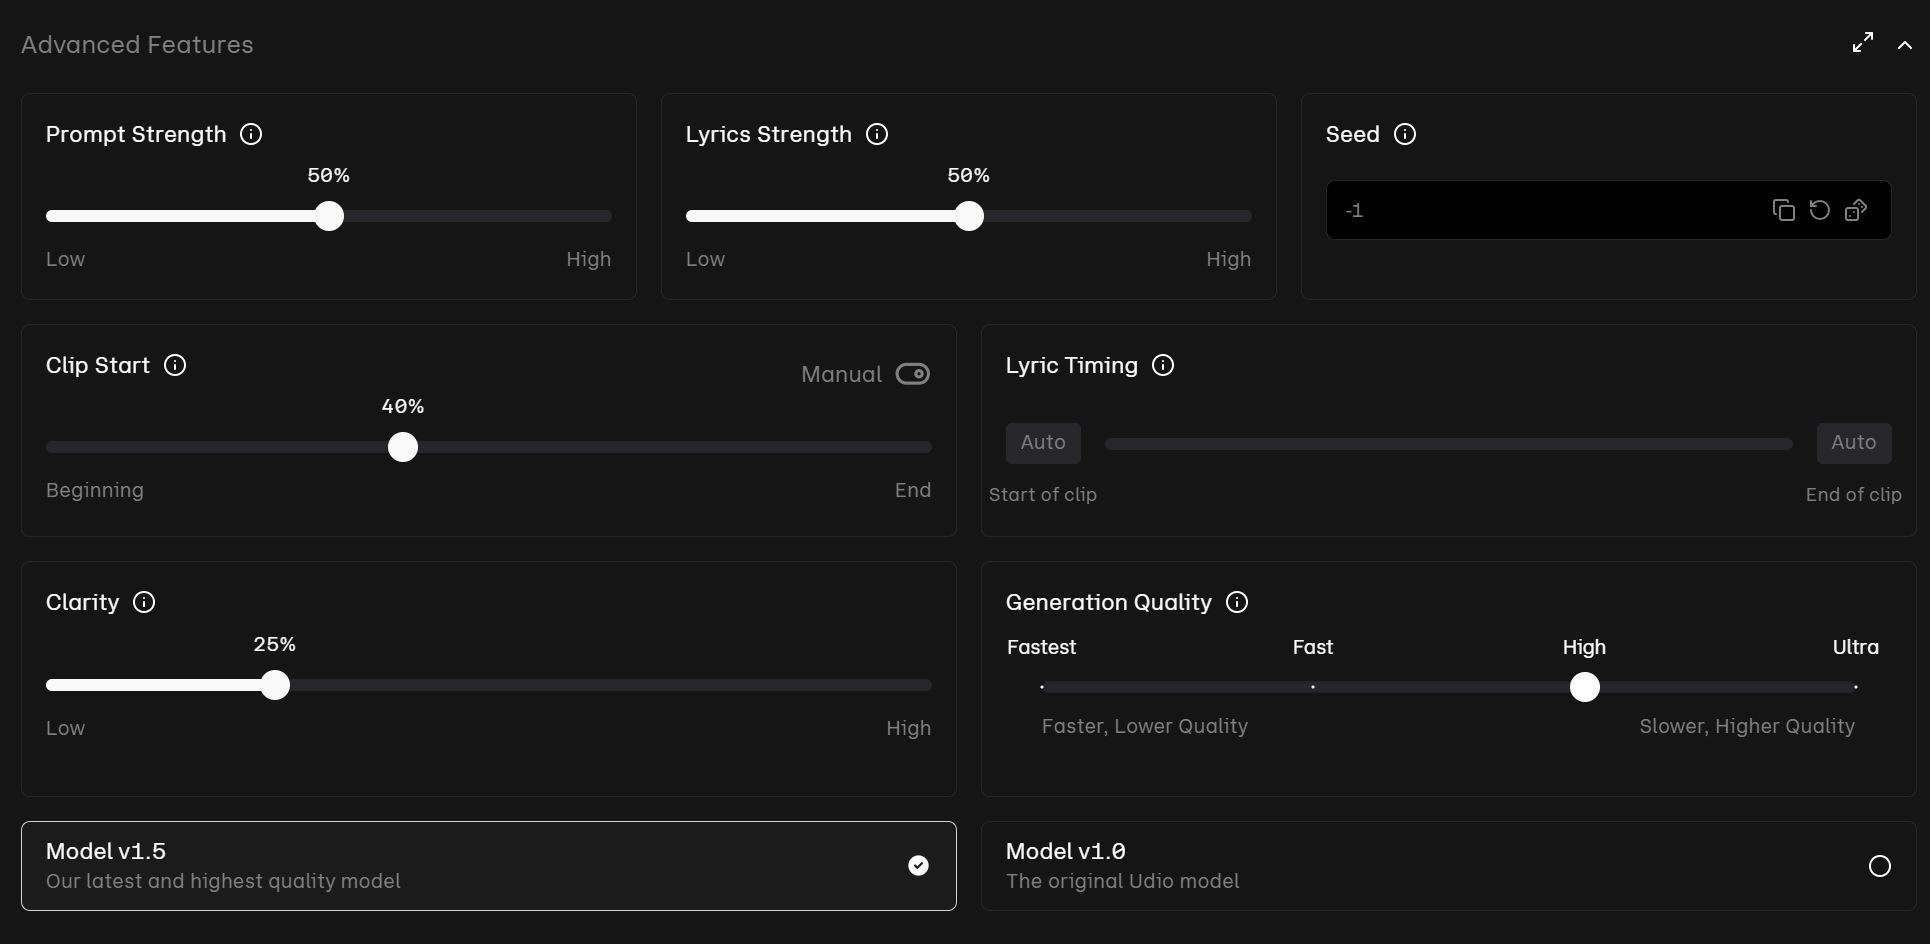Click the 25% value above Clarity slider

(275, 644)
